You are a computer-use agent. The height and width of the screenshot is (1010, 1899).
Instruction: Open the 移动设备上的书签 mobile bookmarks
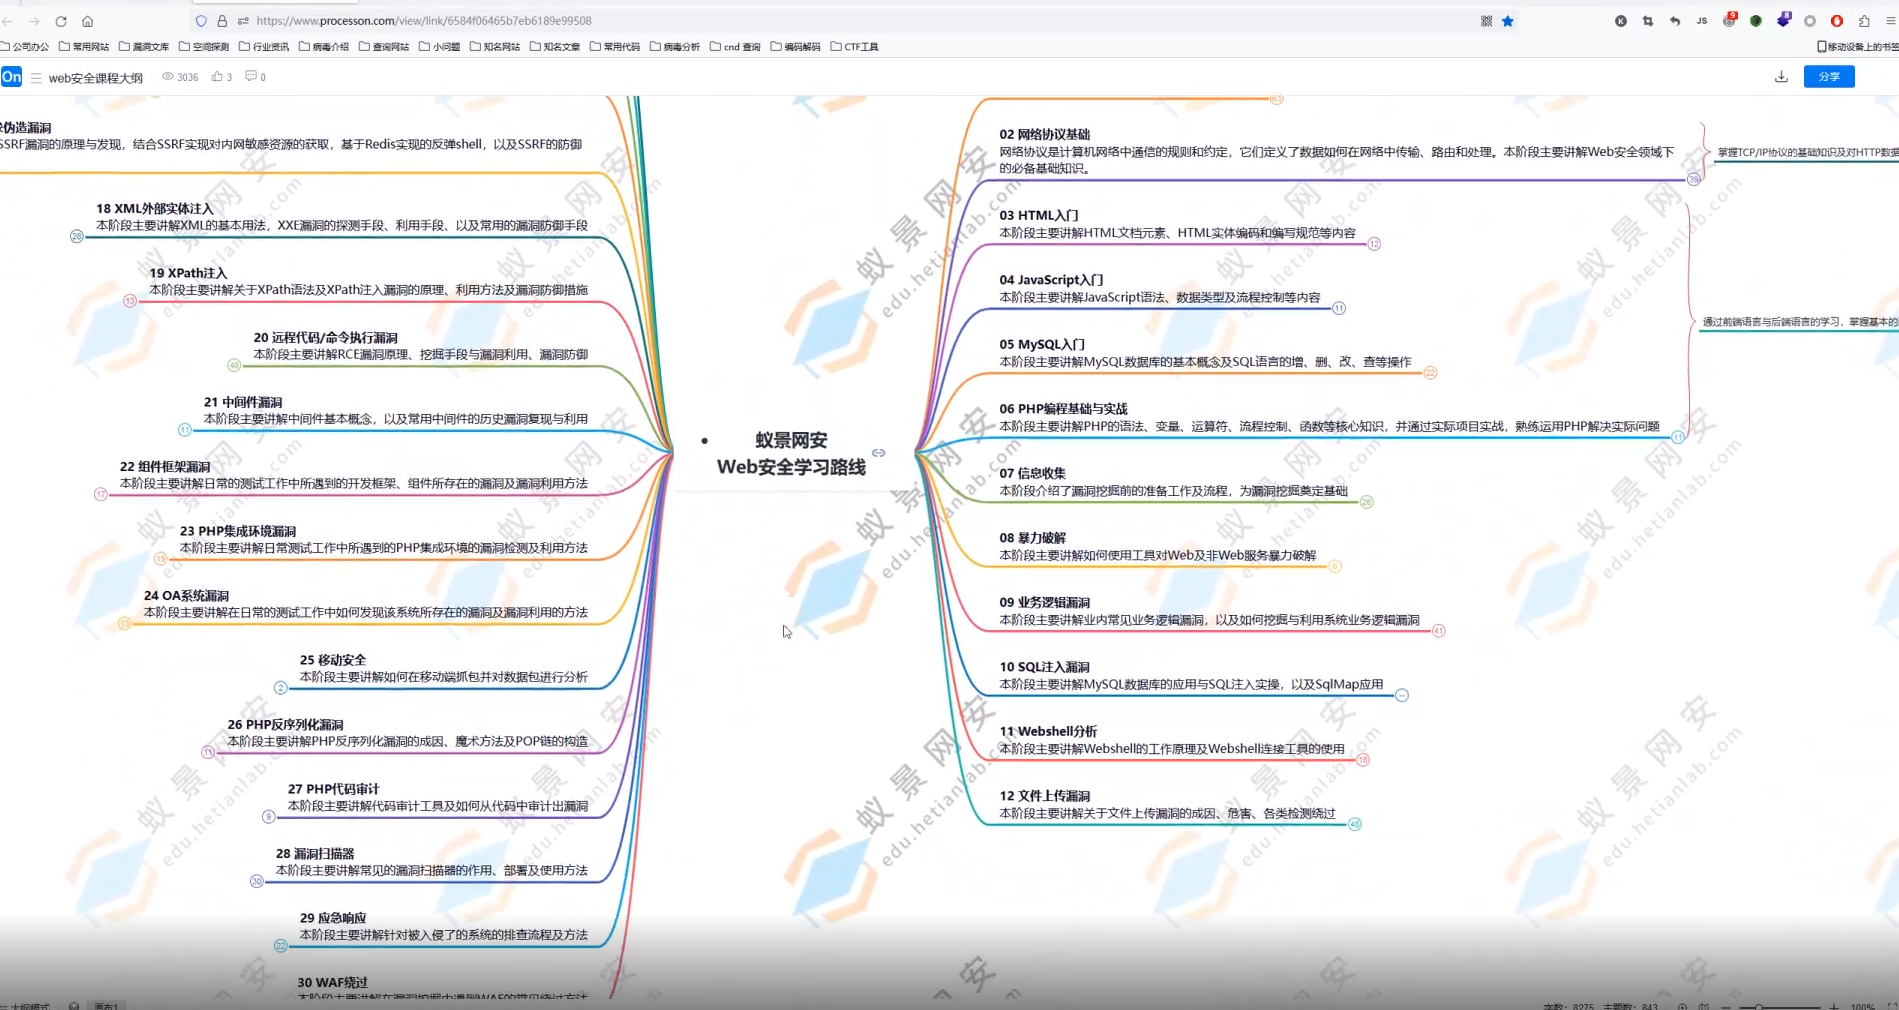(1857, 47)
